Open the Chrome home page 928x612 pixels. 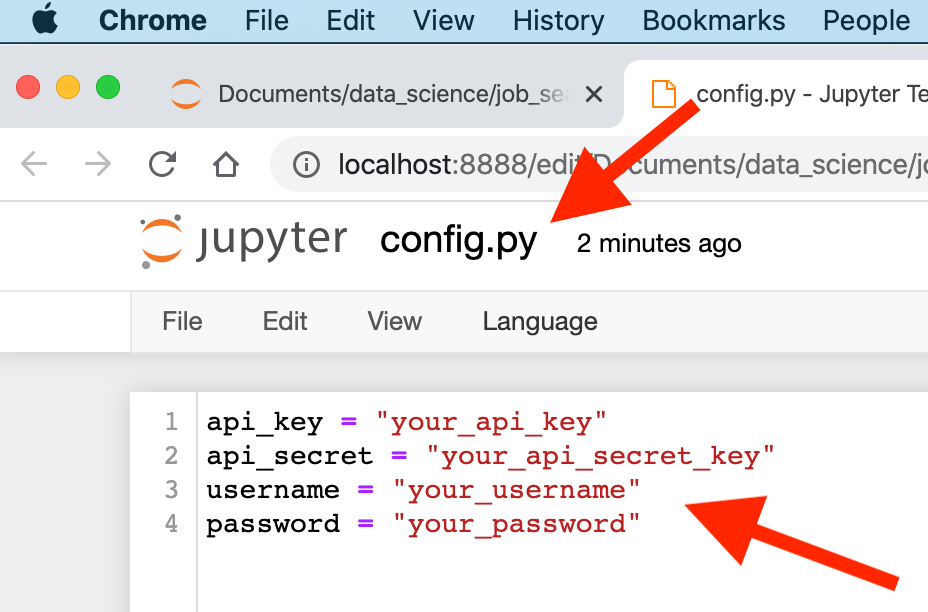[x=224, y=165]
